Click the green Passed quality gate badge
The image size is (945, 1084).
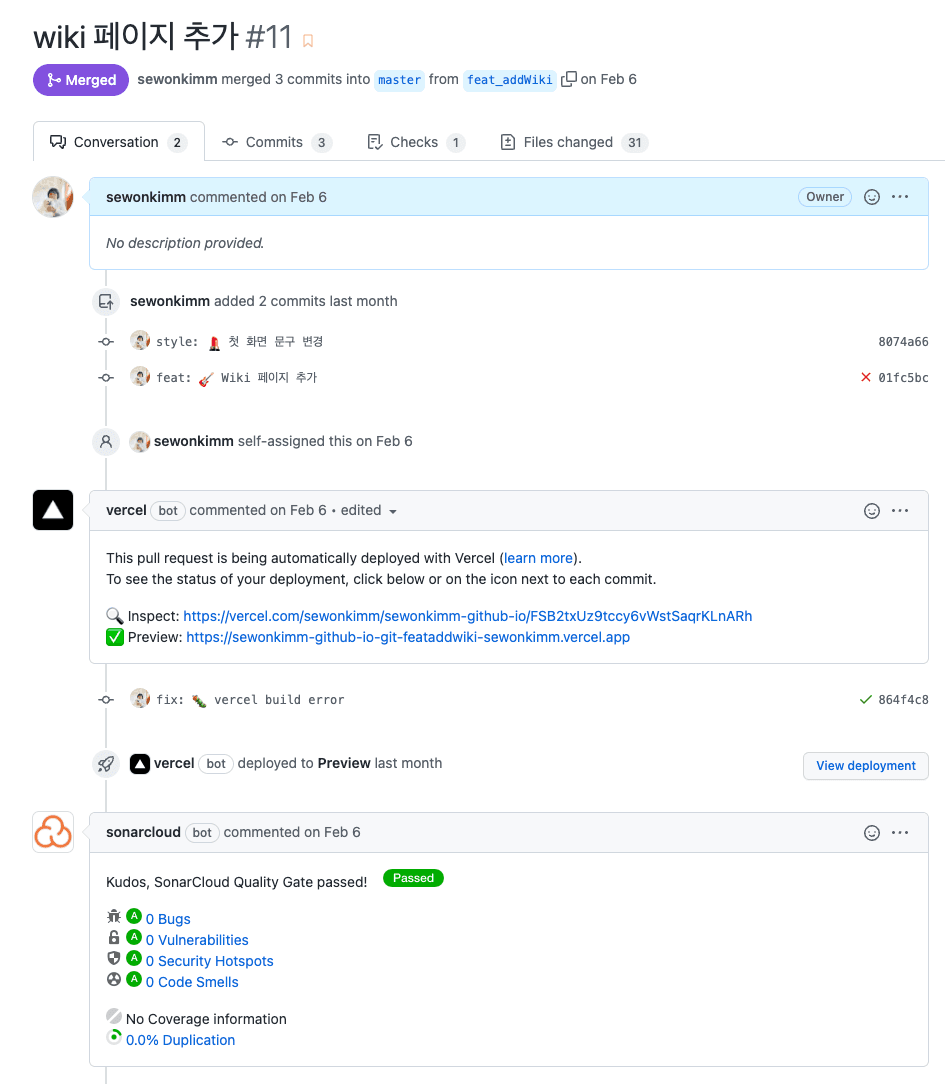tap(413, 878)
